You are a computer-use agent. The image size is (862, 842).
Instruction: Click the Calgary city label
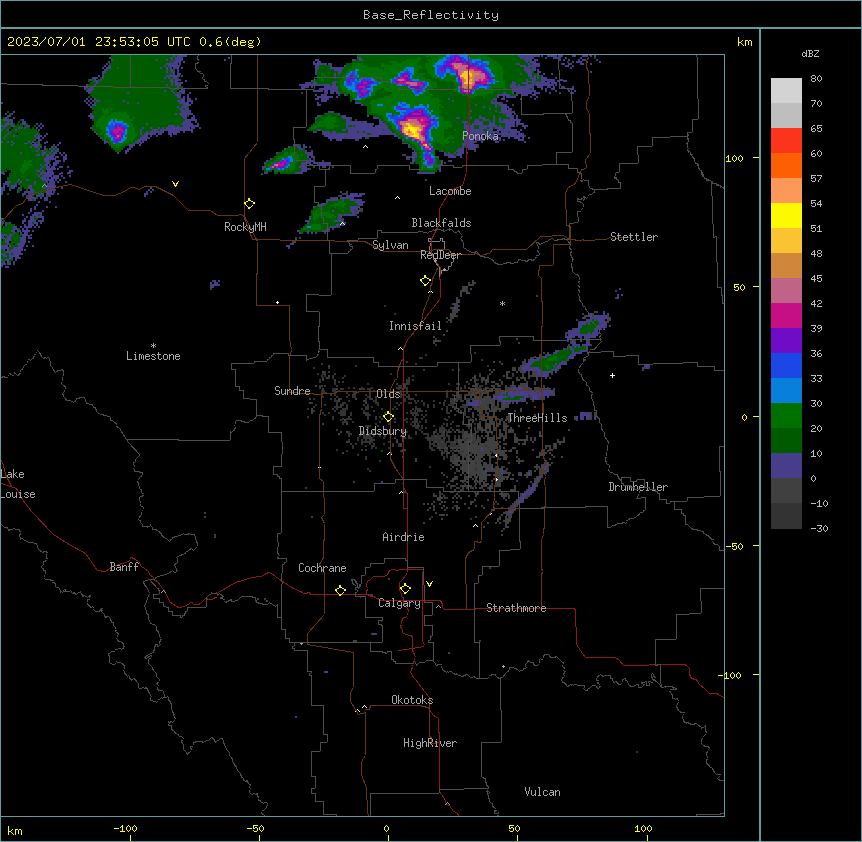point(399,603)
